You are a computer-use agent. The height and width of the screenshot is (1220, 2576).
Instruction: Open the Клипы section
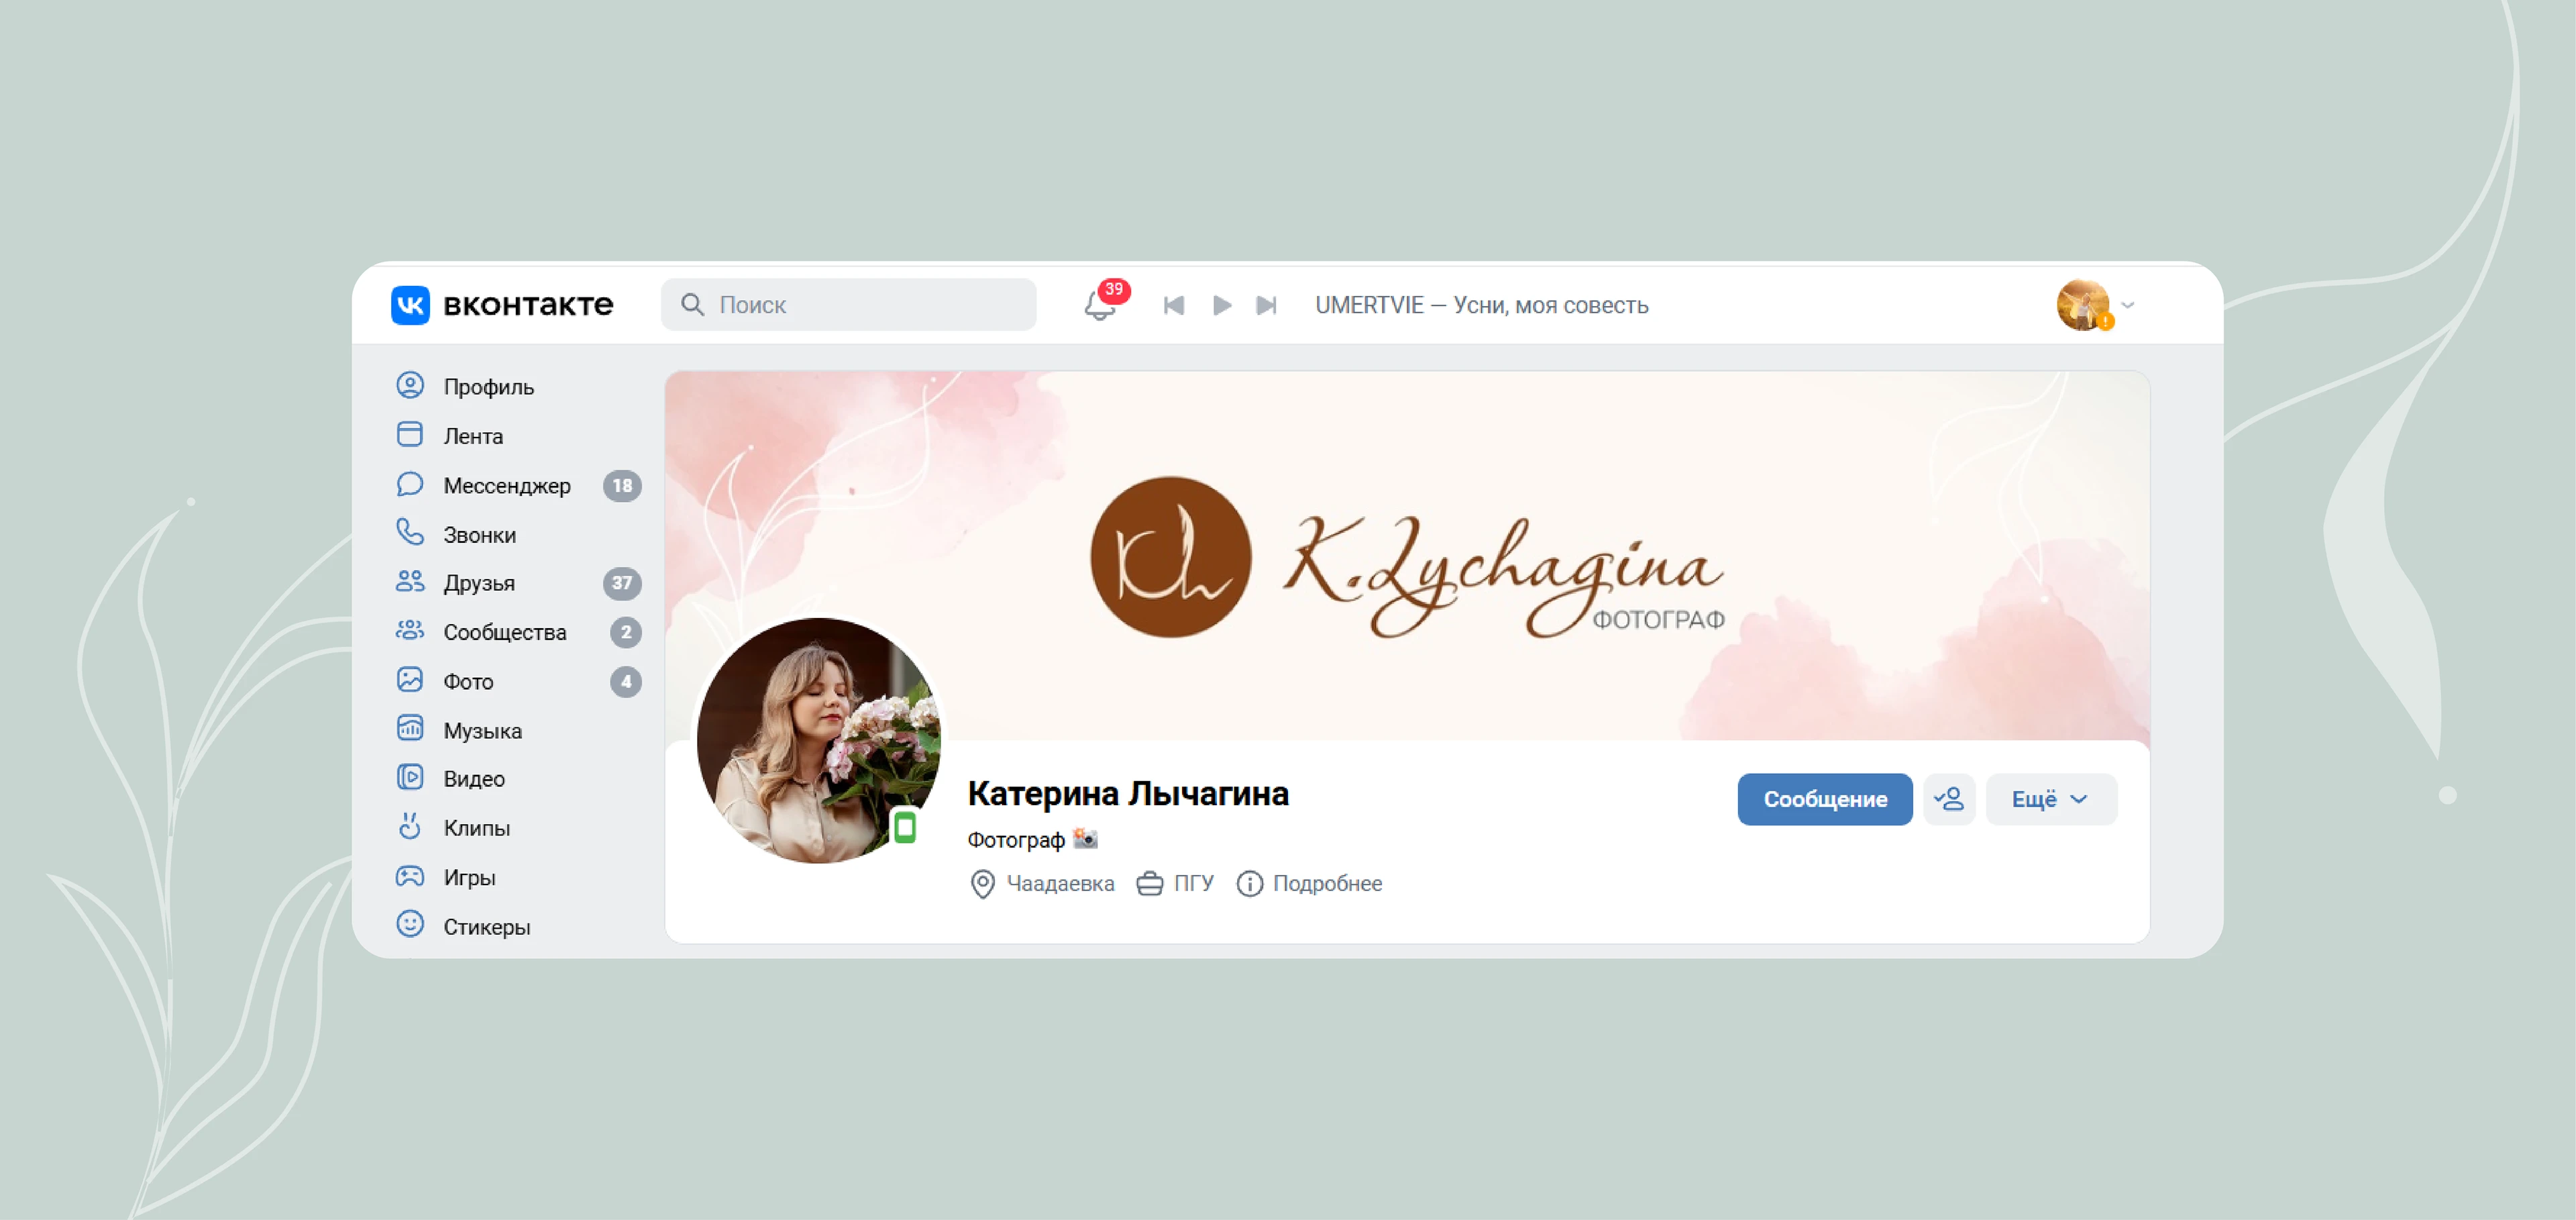coord(476,827)
